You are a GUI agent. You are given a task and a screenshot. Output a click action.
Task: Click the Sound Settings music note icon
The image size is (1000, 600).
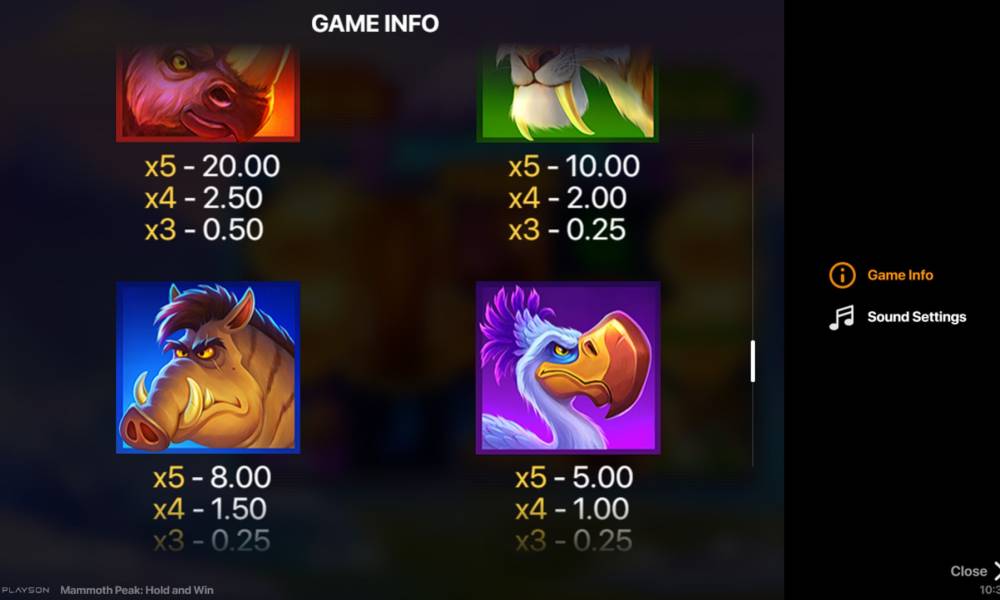(x=841, y=317)
